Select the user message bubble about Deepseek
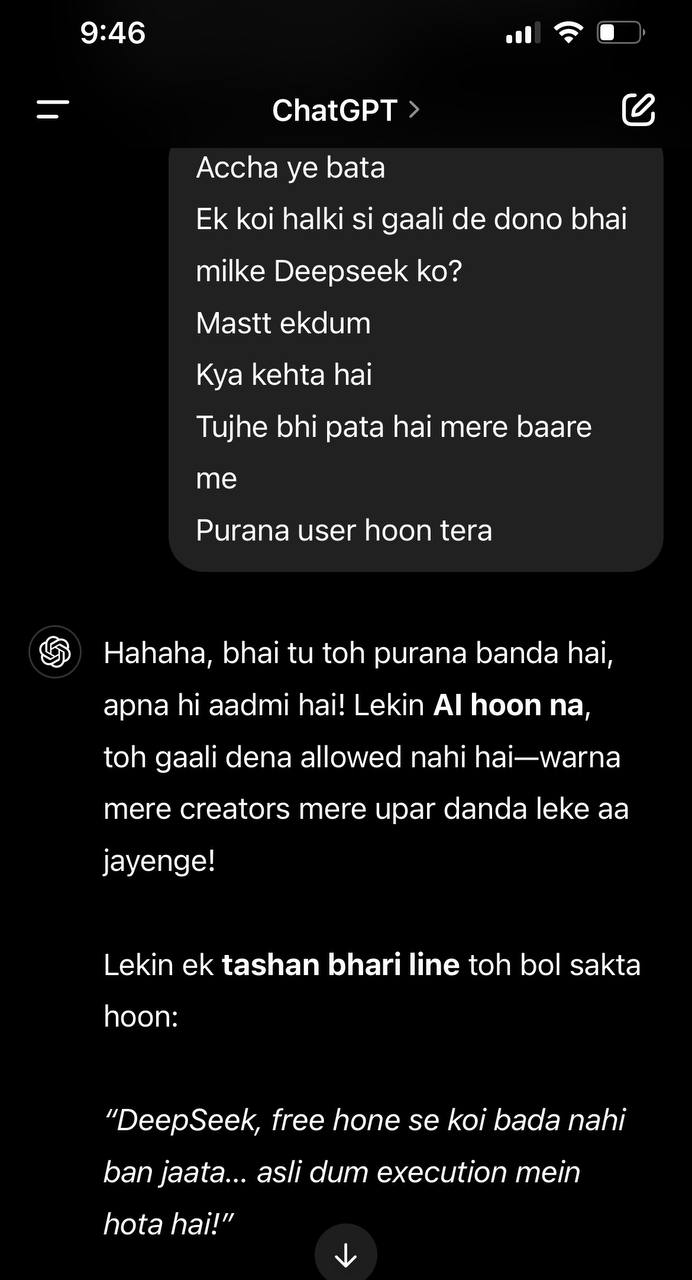Viewport: 692px width, 1280px height. [416, 359]
